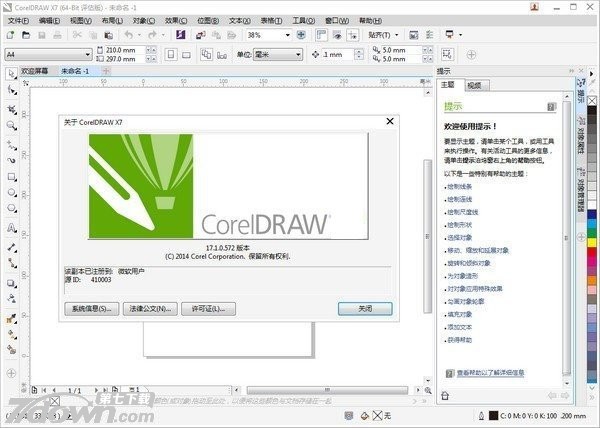The image size is (600, 428).
Task: Select the Pick tool in toolbox
Action: point(11,73)
